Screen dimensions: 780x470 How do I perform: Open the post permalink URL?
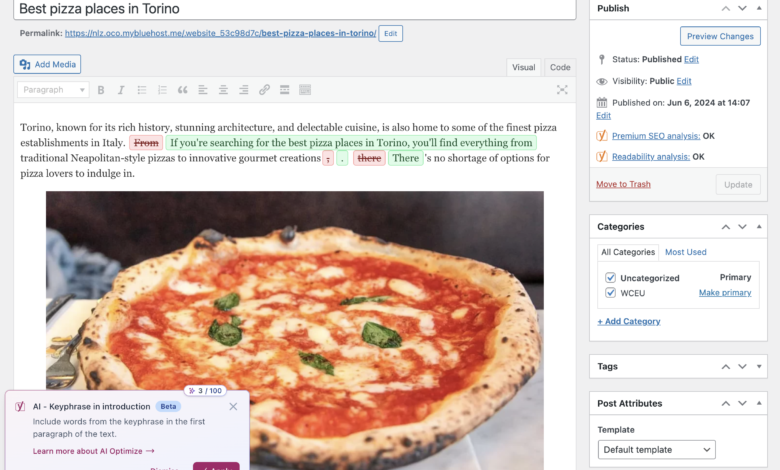coord(220,33)
